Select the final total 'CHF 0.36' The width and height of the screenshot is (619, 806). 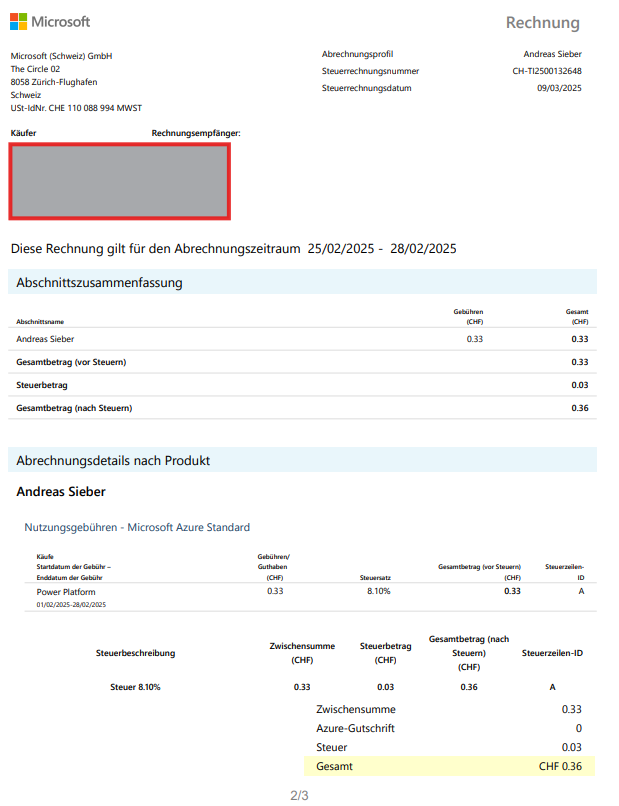tap(560, 766)
